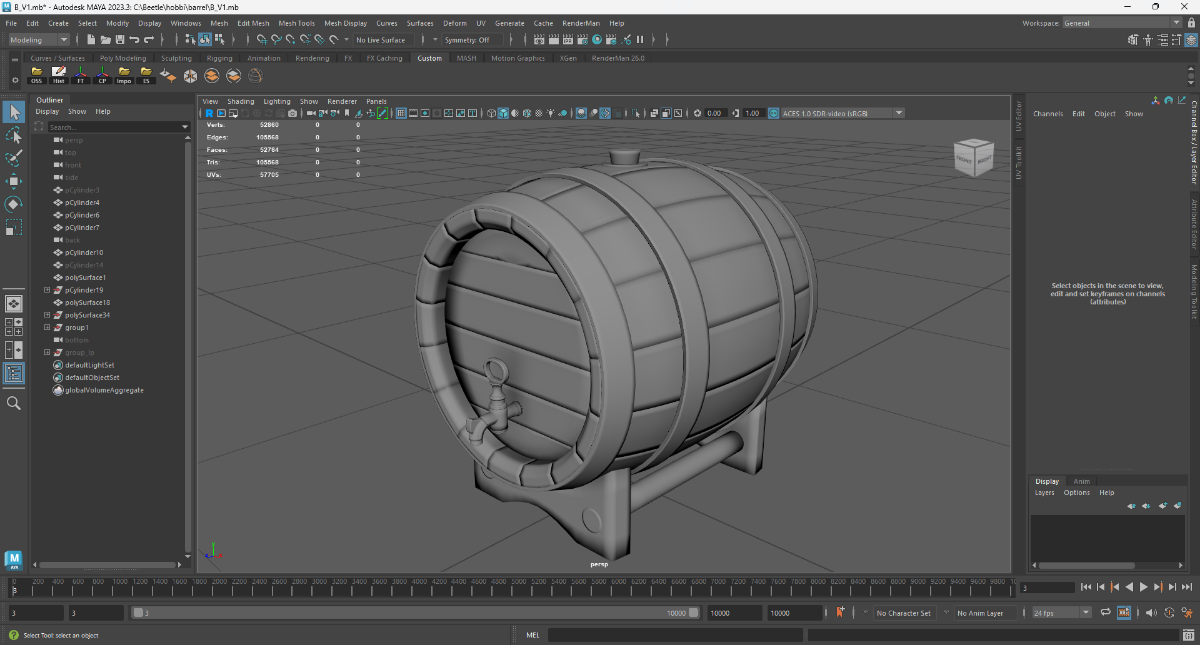Click the Play forwards button
This screenshot has height=645, width=1200.
(1143, 587)
